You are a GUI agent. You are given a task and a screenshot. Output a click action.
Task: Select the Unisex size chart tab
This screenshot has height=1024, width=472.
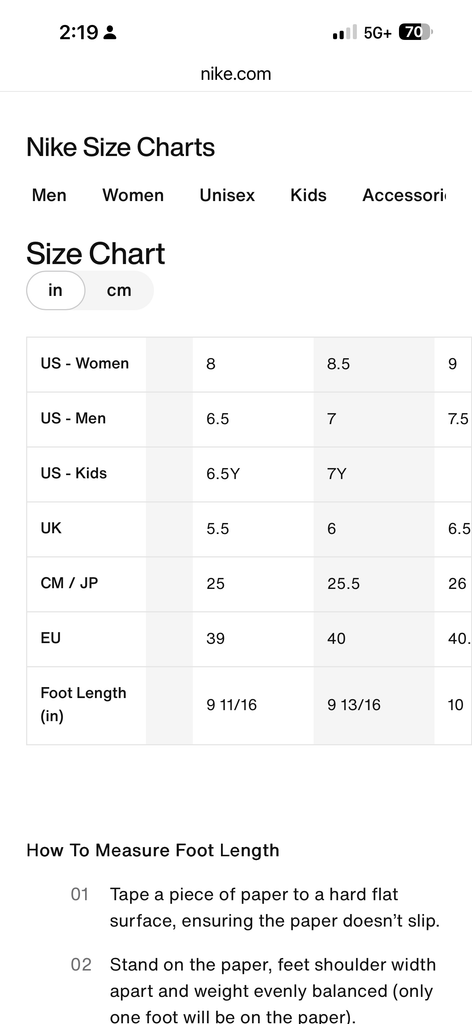pos(227,195)
